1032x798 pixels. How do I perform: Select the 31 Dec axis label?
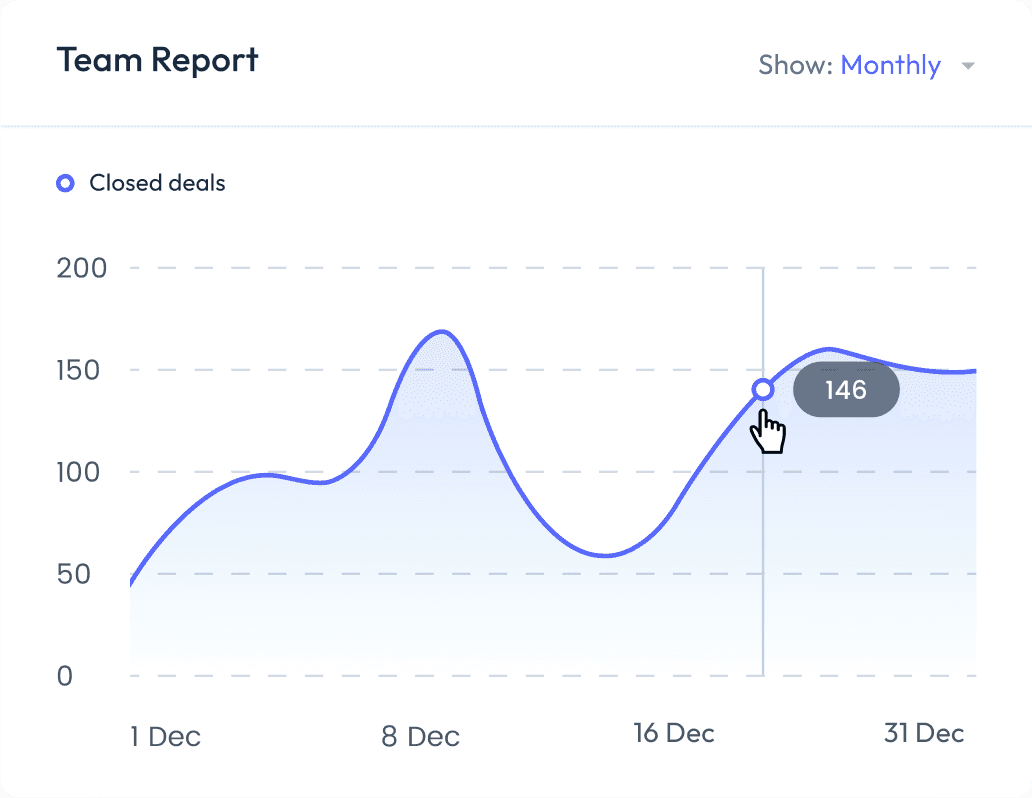pos(924,733)
